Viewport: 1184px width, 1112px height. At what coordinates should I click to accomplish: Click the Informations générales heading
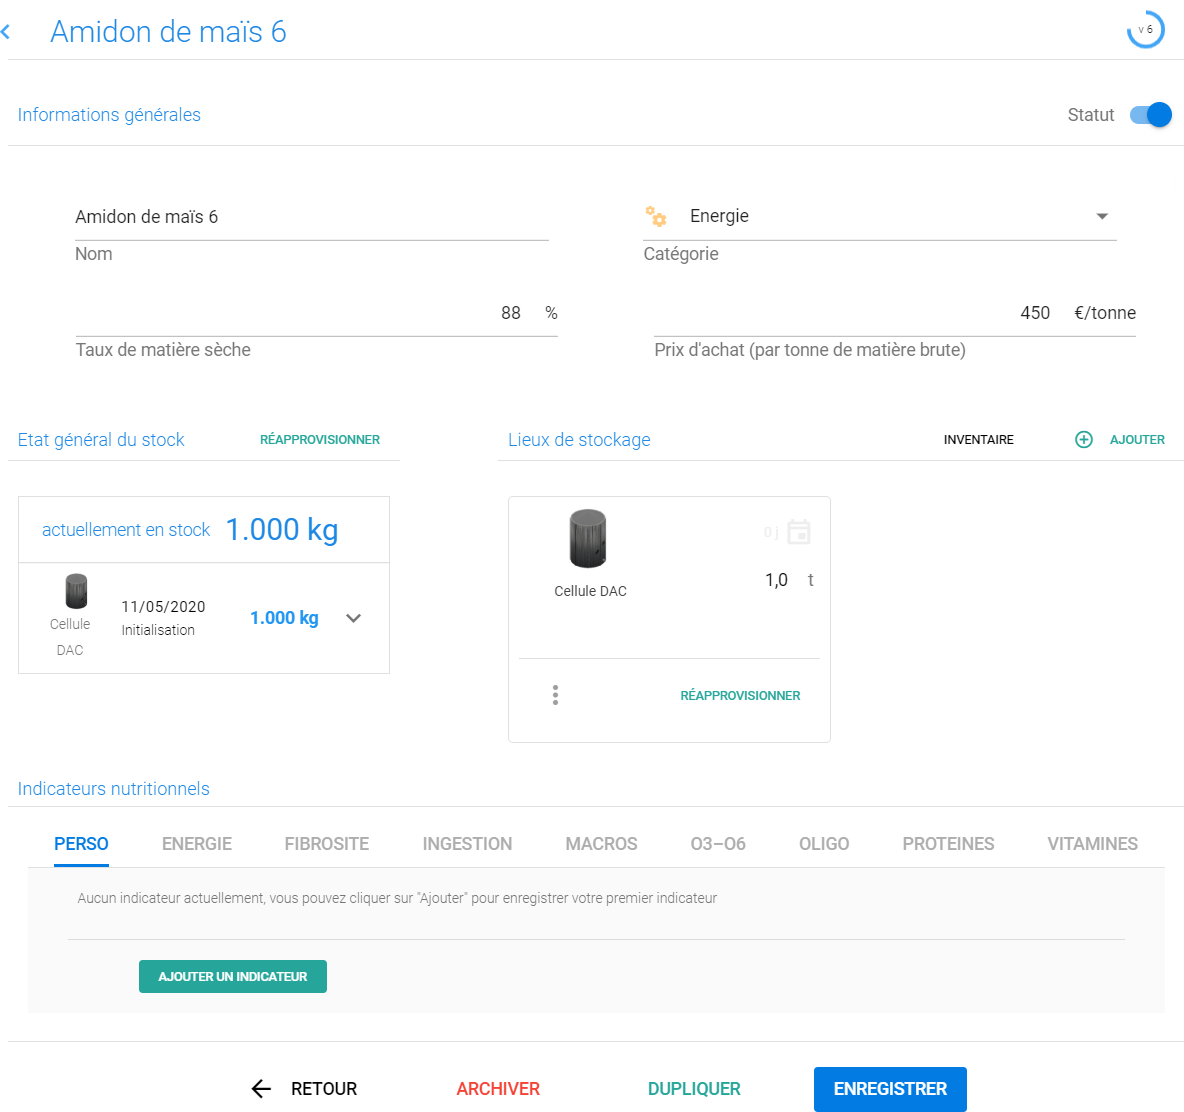(x=109, y=115)
